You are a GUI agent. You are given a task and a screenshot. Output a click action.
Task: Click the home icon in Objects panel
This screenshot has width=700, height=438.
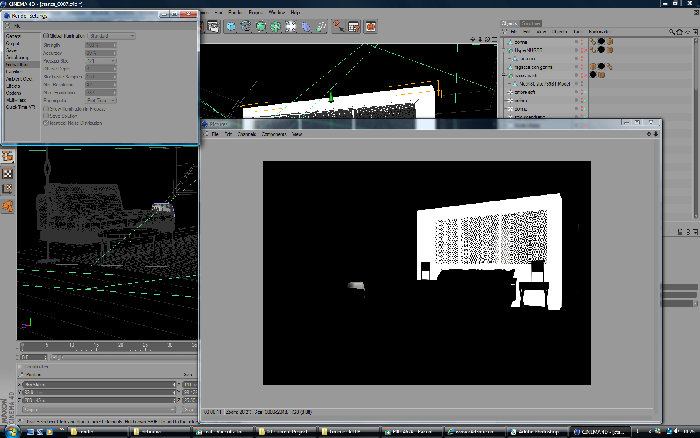pos(679,32)
